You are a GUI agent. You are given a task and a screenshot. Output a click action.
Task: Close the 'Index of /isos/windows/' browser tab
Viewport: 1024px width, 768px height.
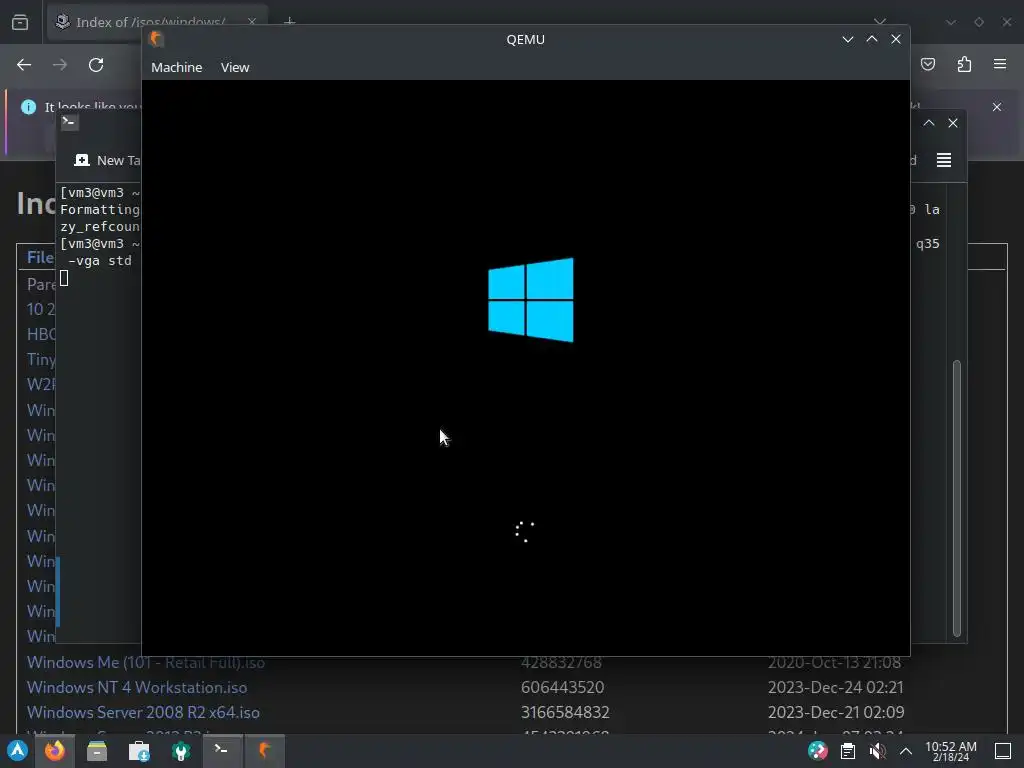[x=251, y=22]
